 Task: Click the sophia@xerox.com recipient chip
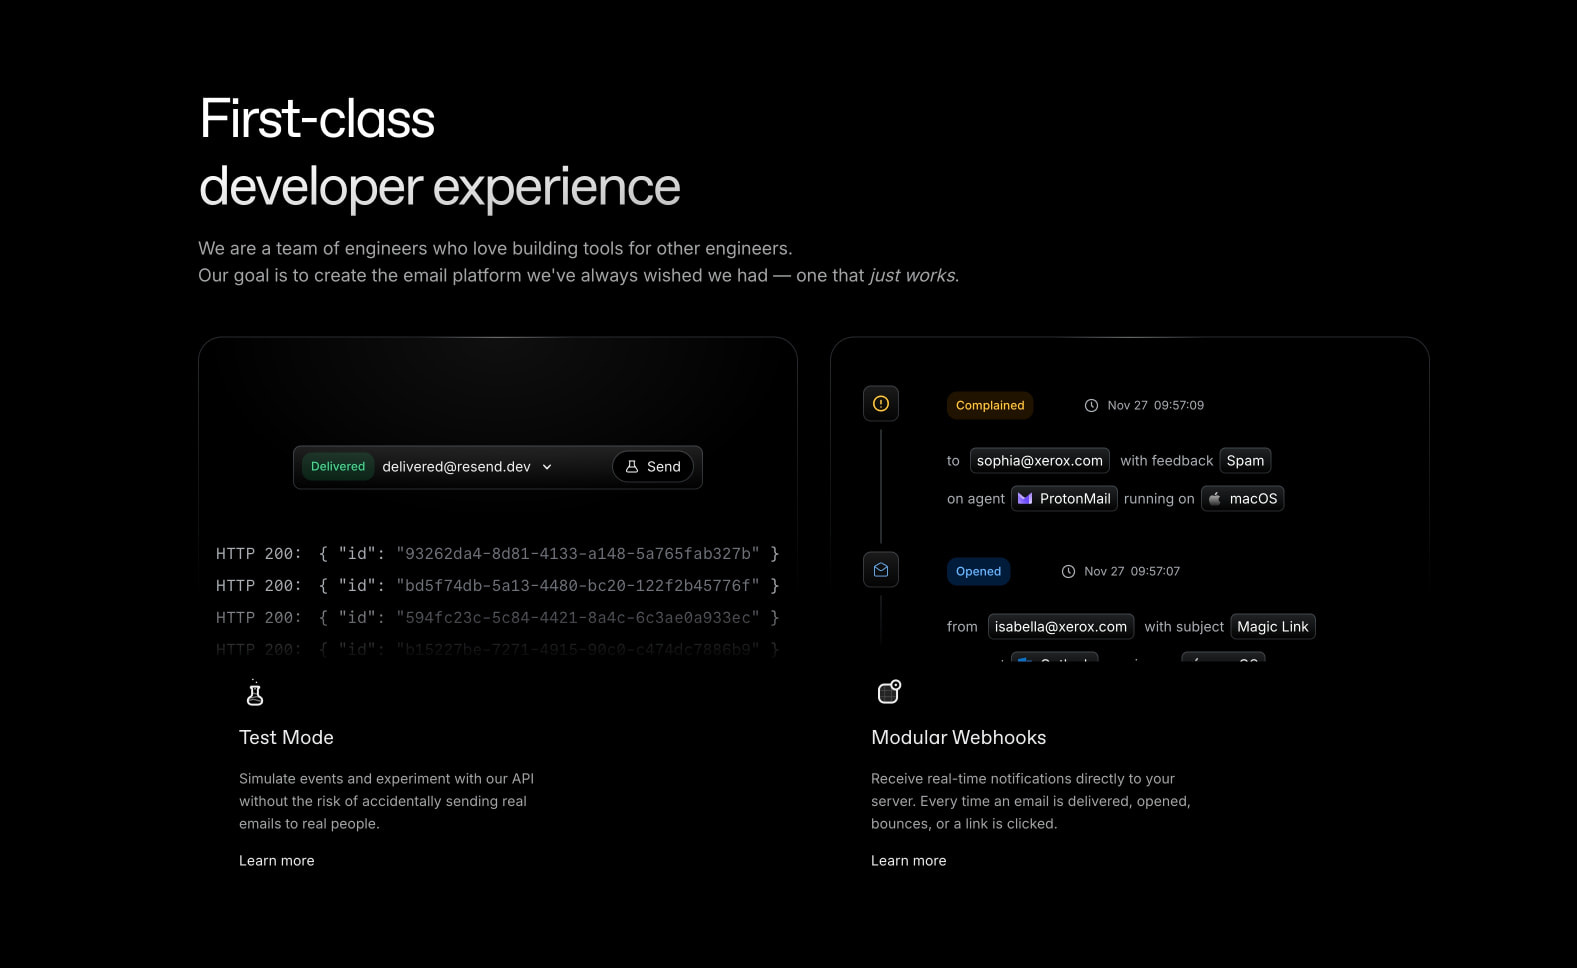[1040, 461]
